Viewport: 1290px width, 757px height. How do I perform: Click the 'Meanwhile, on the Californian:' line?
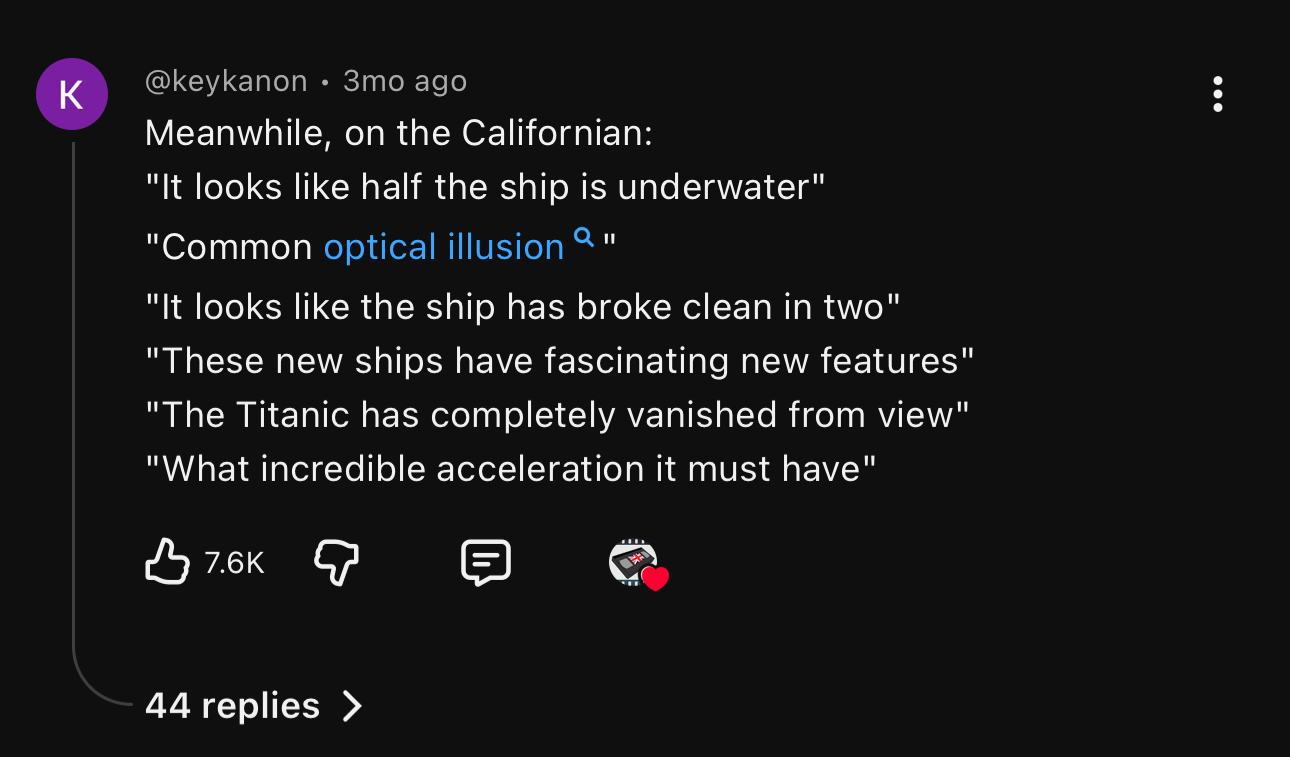click(x=398, y=133)
